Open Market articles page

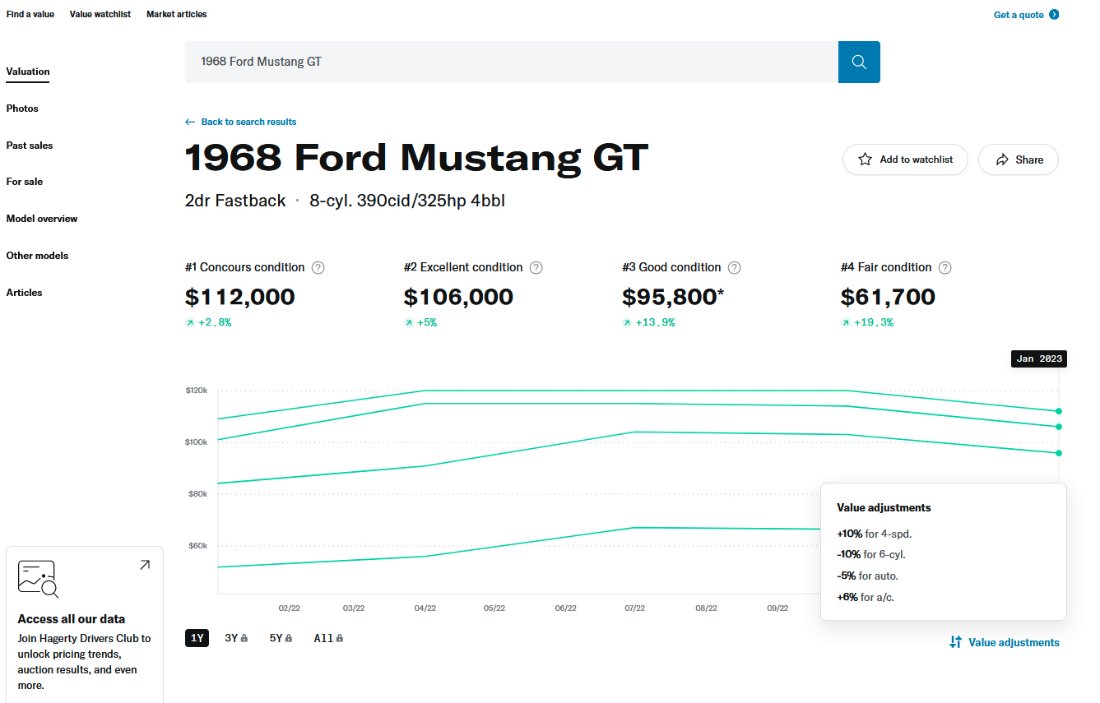tap(177, 14)
